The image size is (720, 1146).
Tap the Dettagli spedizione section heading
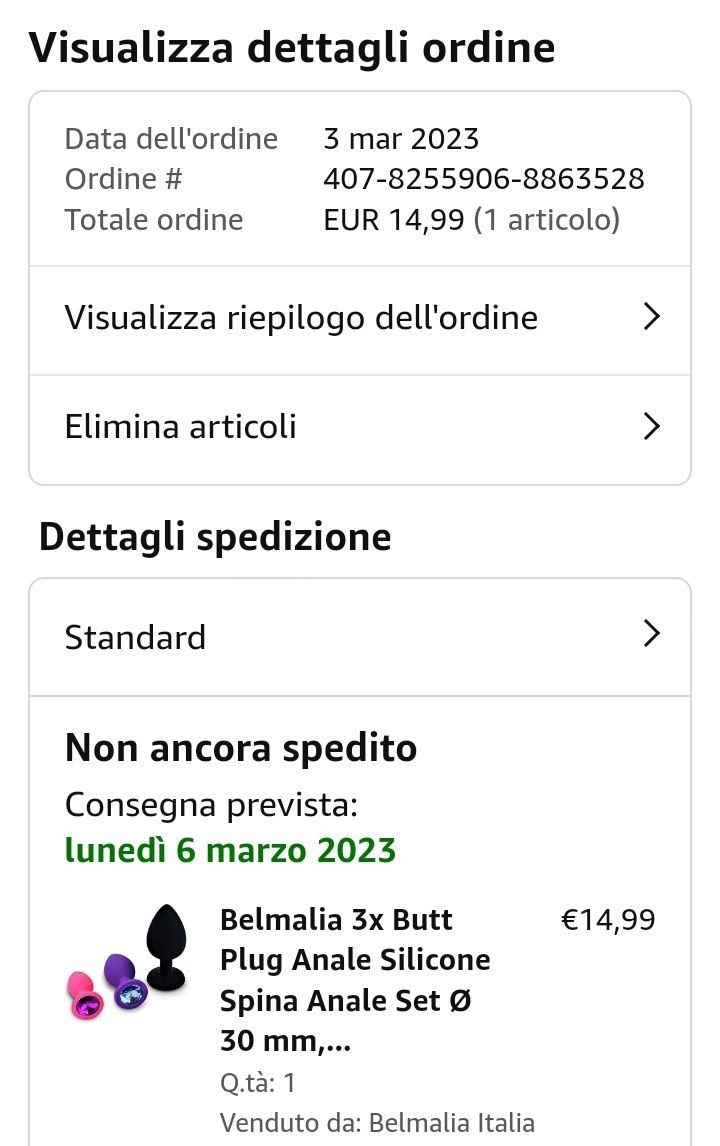(215, 537)
